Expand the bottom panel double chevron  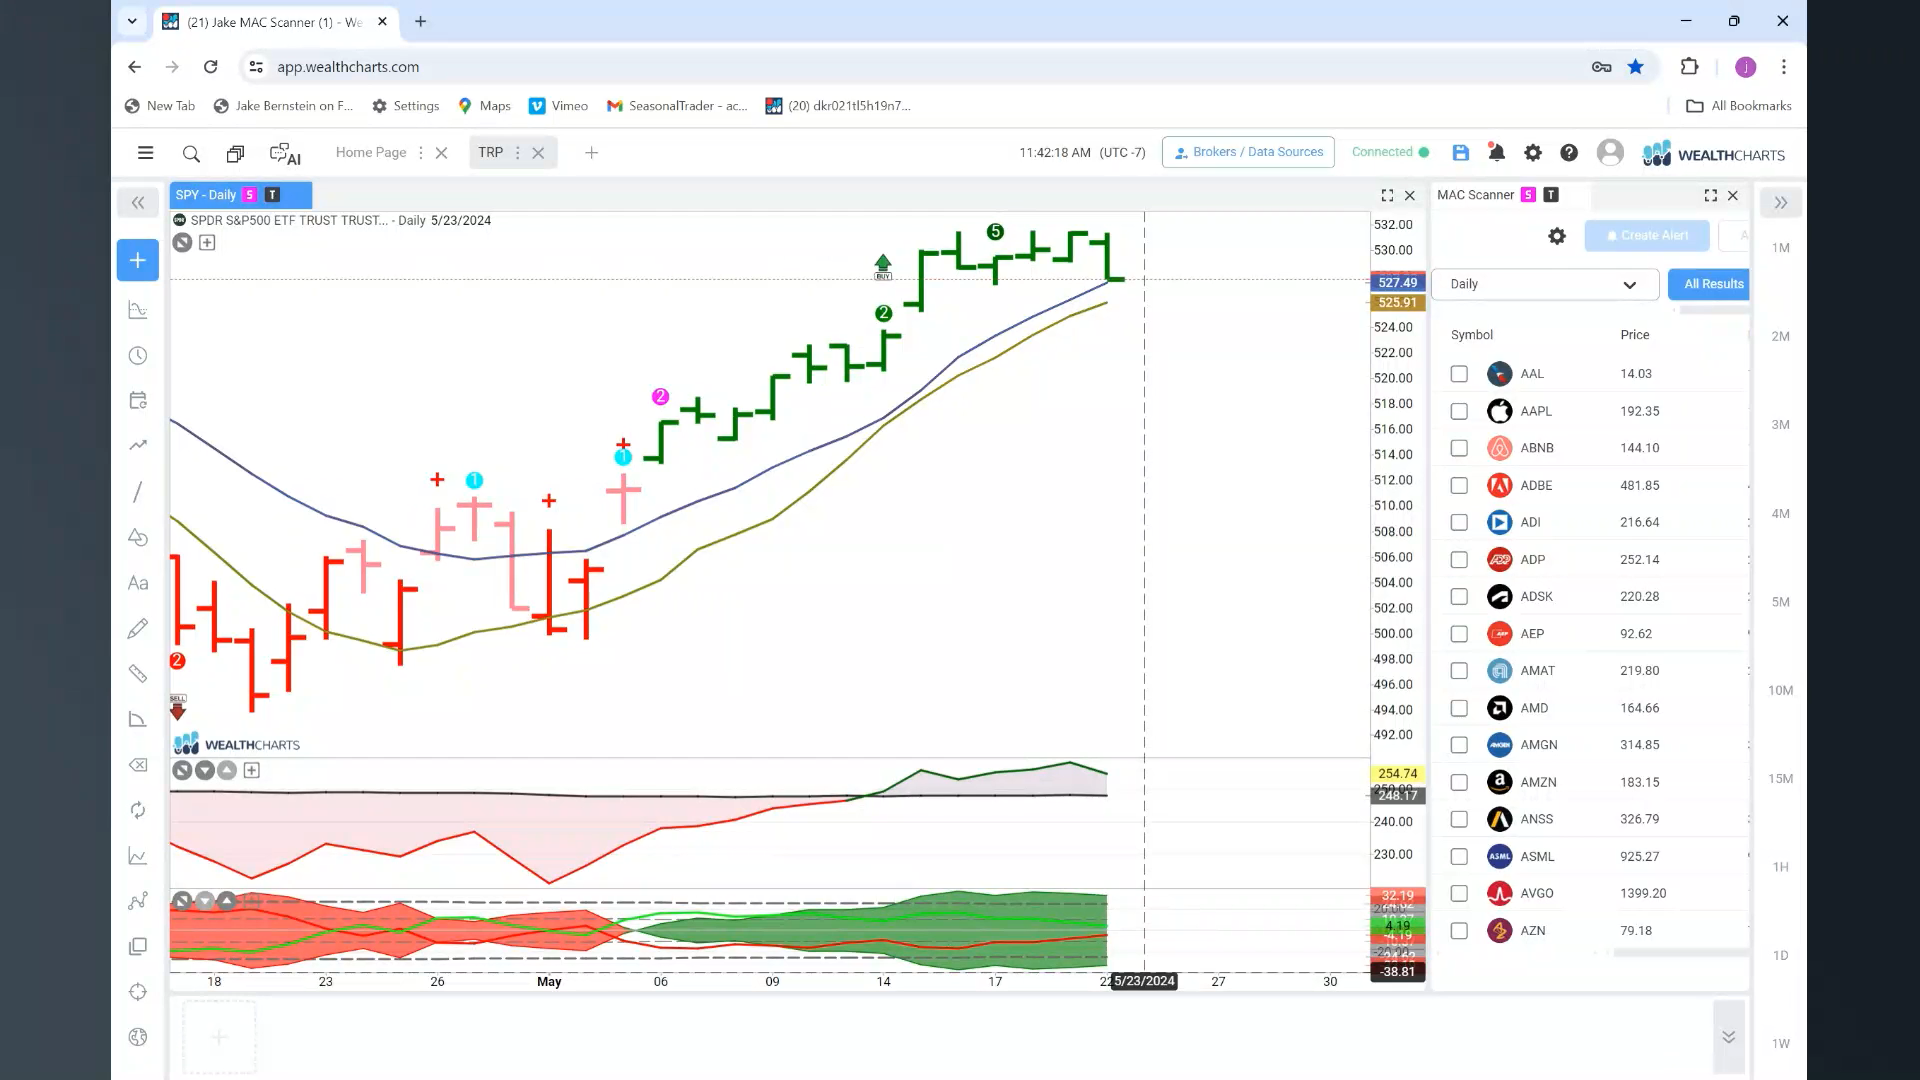[x=1728, y=1037]
